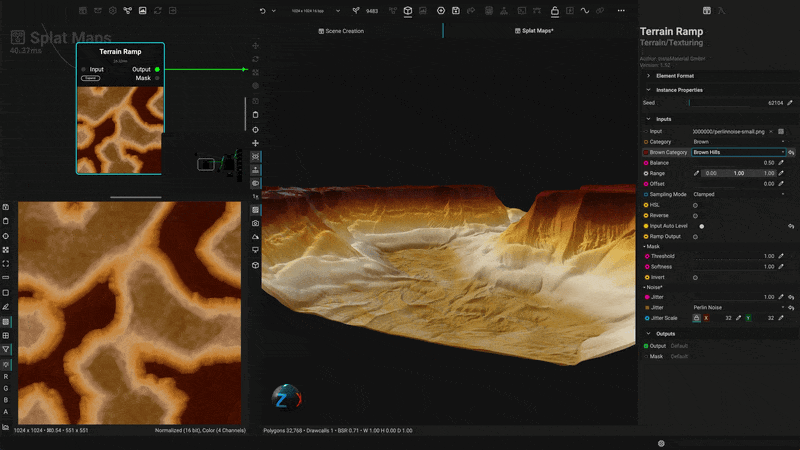The image size is (800, 450).
Task: Click the Seed value field
Action: (737, 103)
